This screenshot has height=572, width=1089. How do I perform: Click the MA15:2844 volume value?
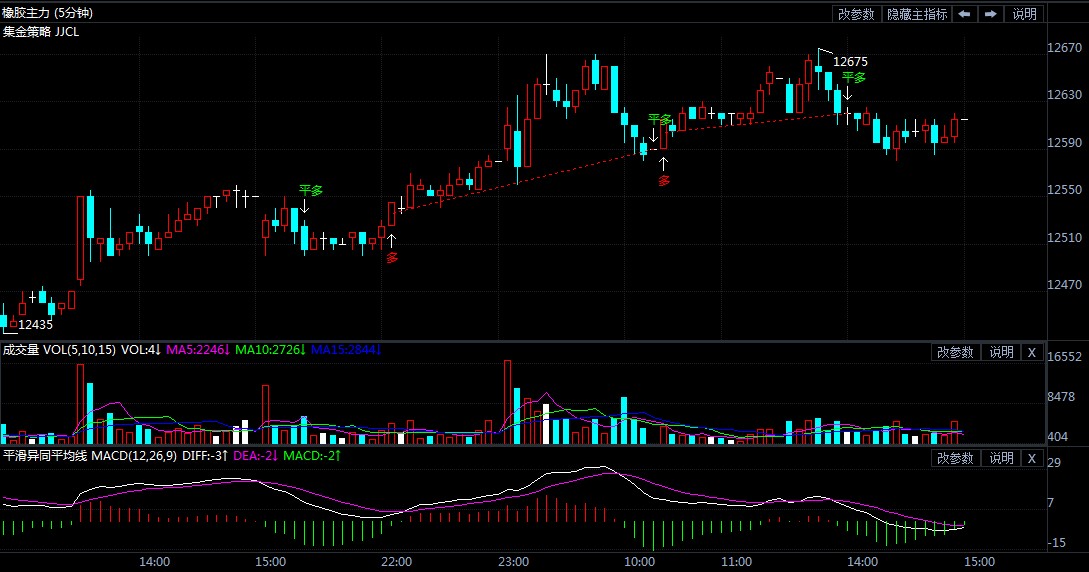347,350
